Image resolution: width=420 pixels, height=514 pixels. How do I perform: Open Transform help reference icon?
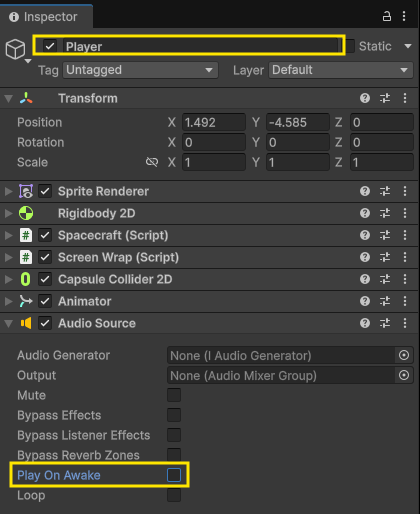tap(365, 98)
